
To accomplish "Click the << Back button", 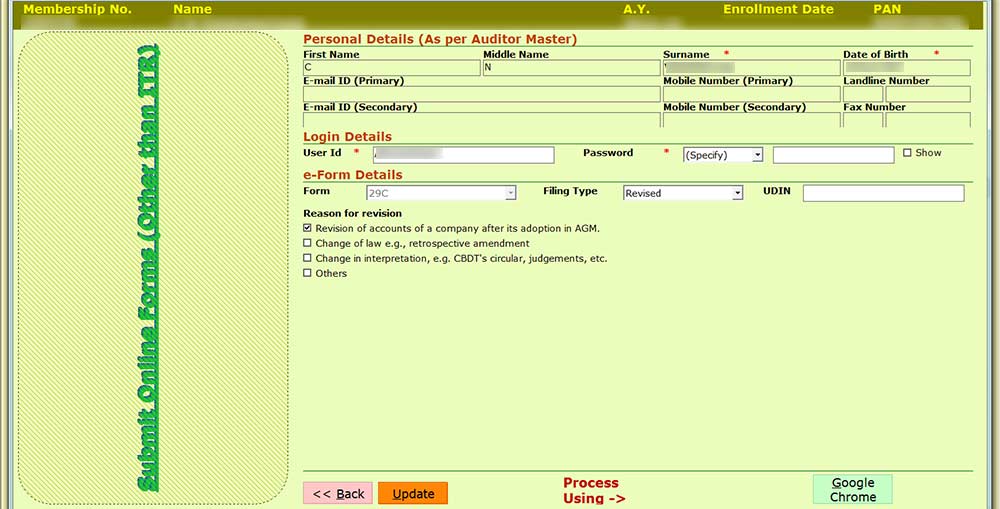I will 338,493.
